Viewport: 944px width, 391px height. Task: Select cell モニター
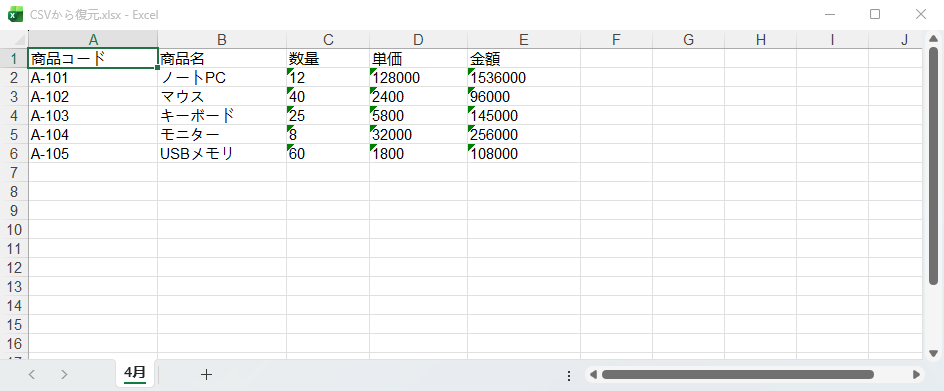pos(222,134)
